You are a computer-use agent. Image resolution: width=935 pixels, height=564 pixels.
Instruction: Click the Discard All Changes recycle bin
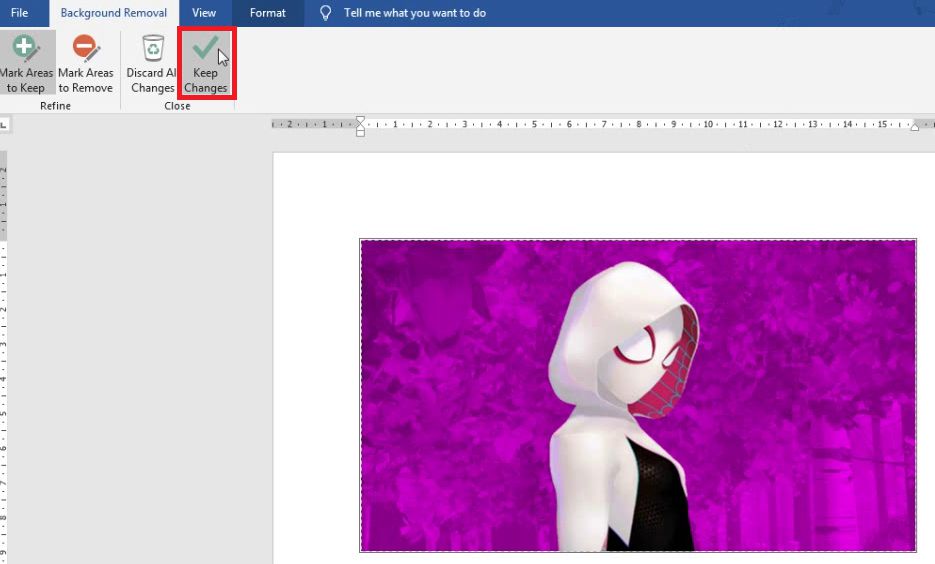click(x=152, y=63)
